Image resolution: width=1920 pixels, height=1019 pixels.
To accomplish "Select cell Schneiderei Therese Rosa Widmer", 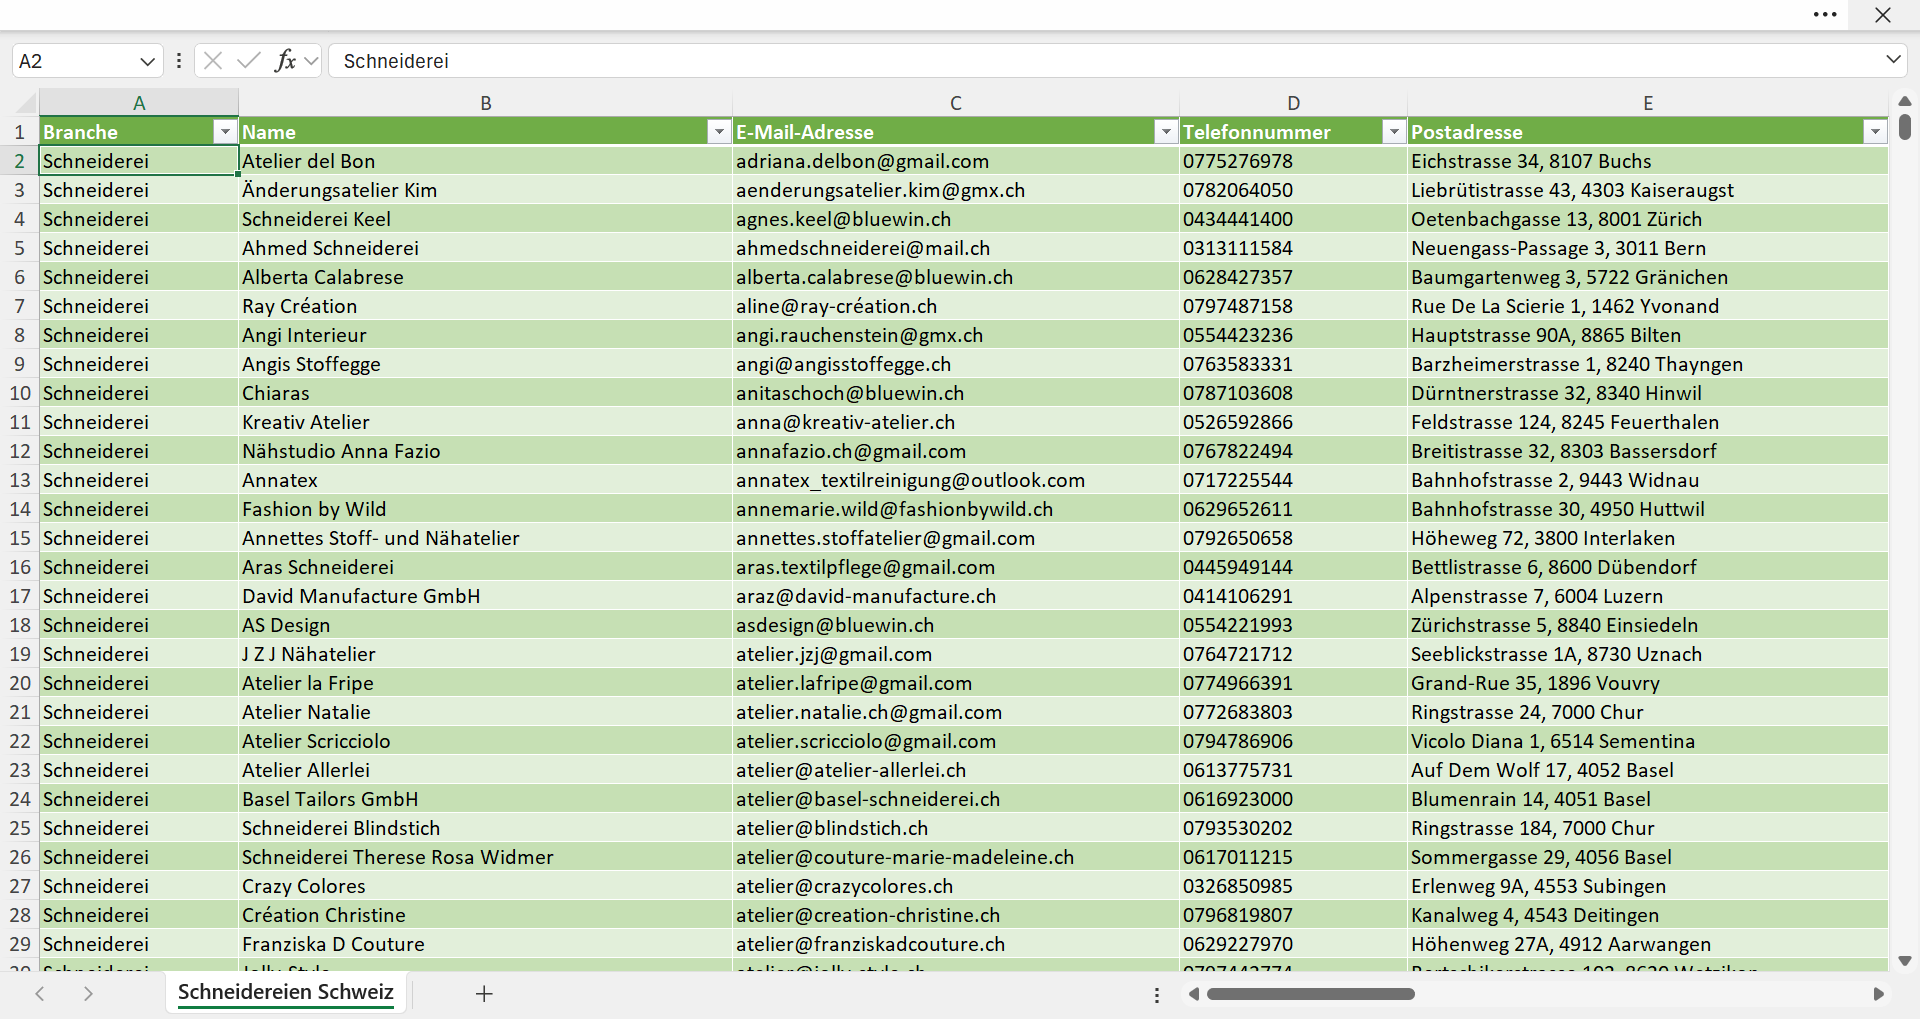I will 486,857.
